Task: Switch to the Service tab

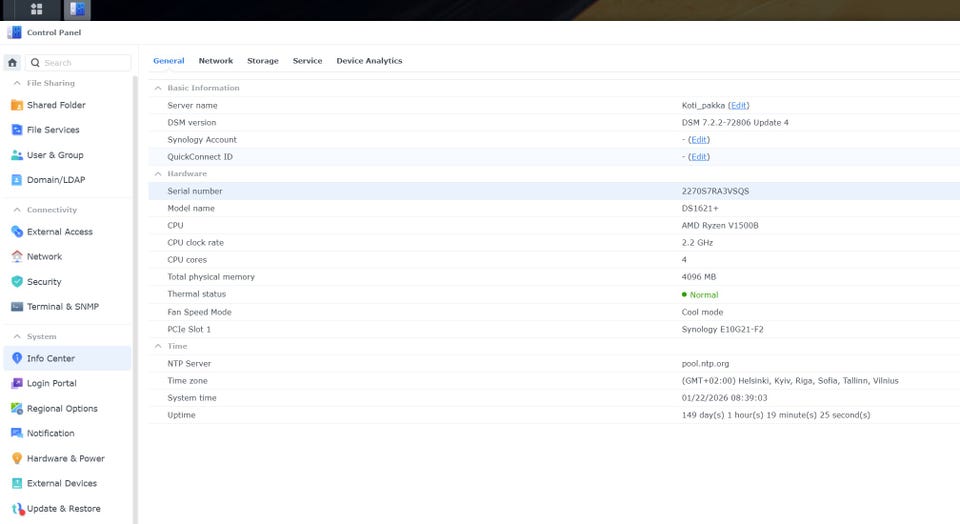Action: [x=307, y=61]
